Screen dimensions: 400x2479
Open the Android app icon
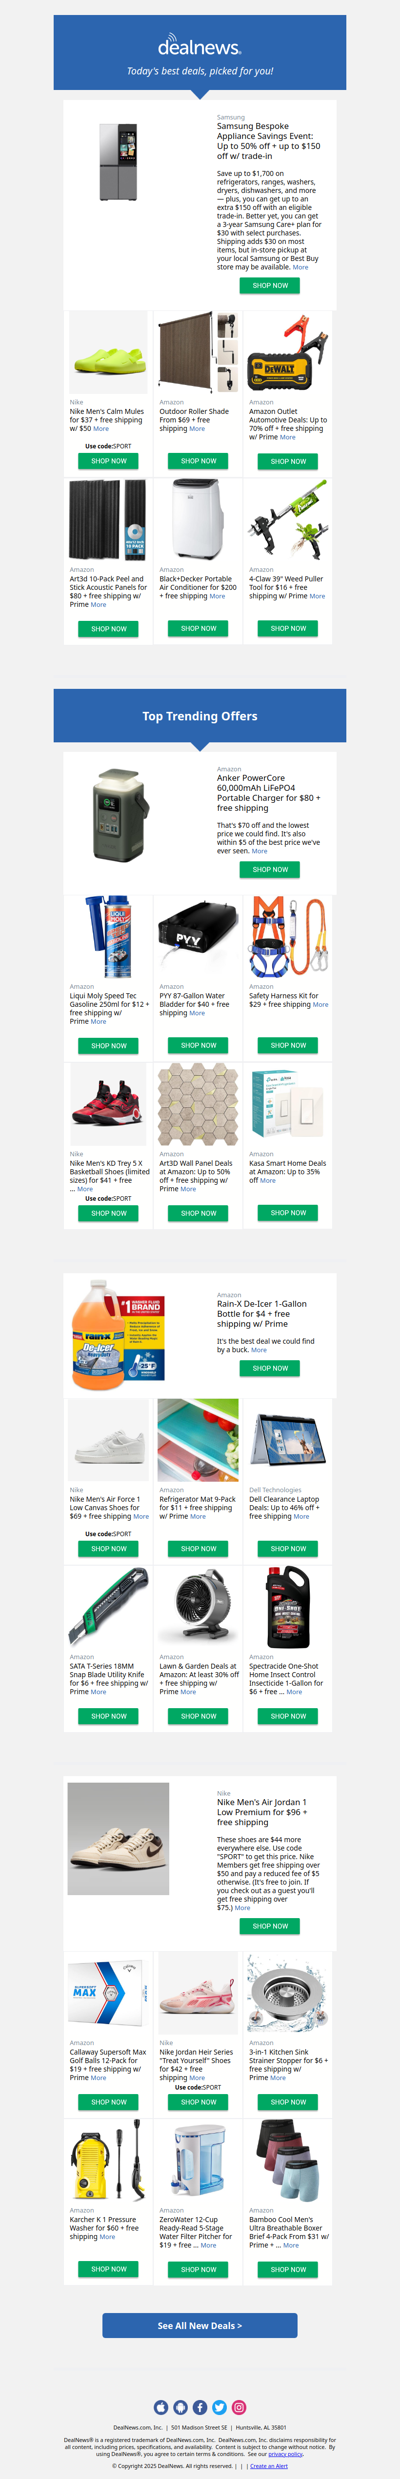[x=180, y=2407]
